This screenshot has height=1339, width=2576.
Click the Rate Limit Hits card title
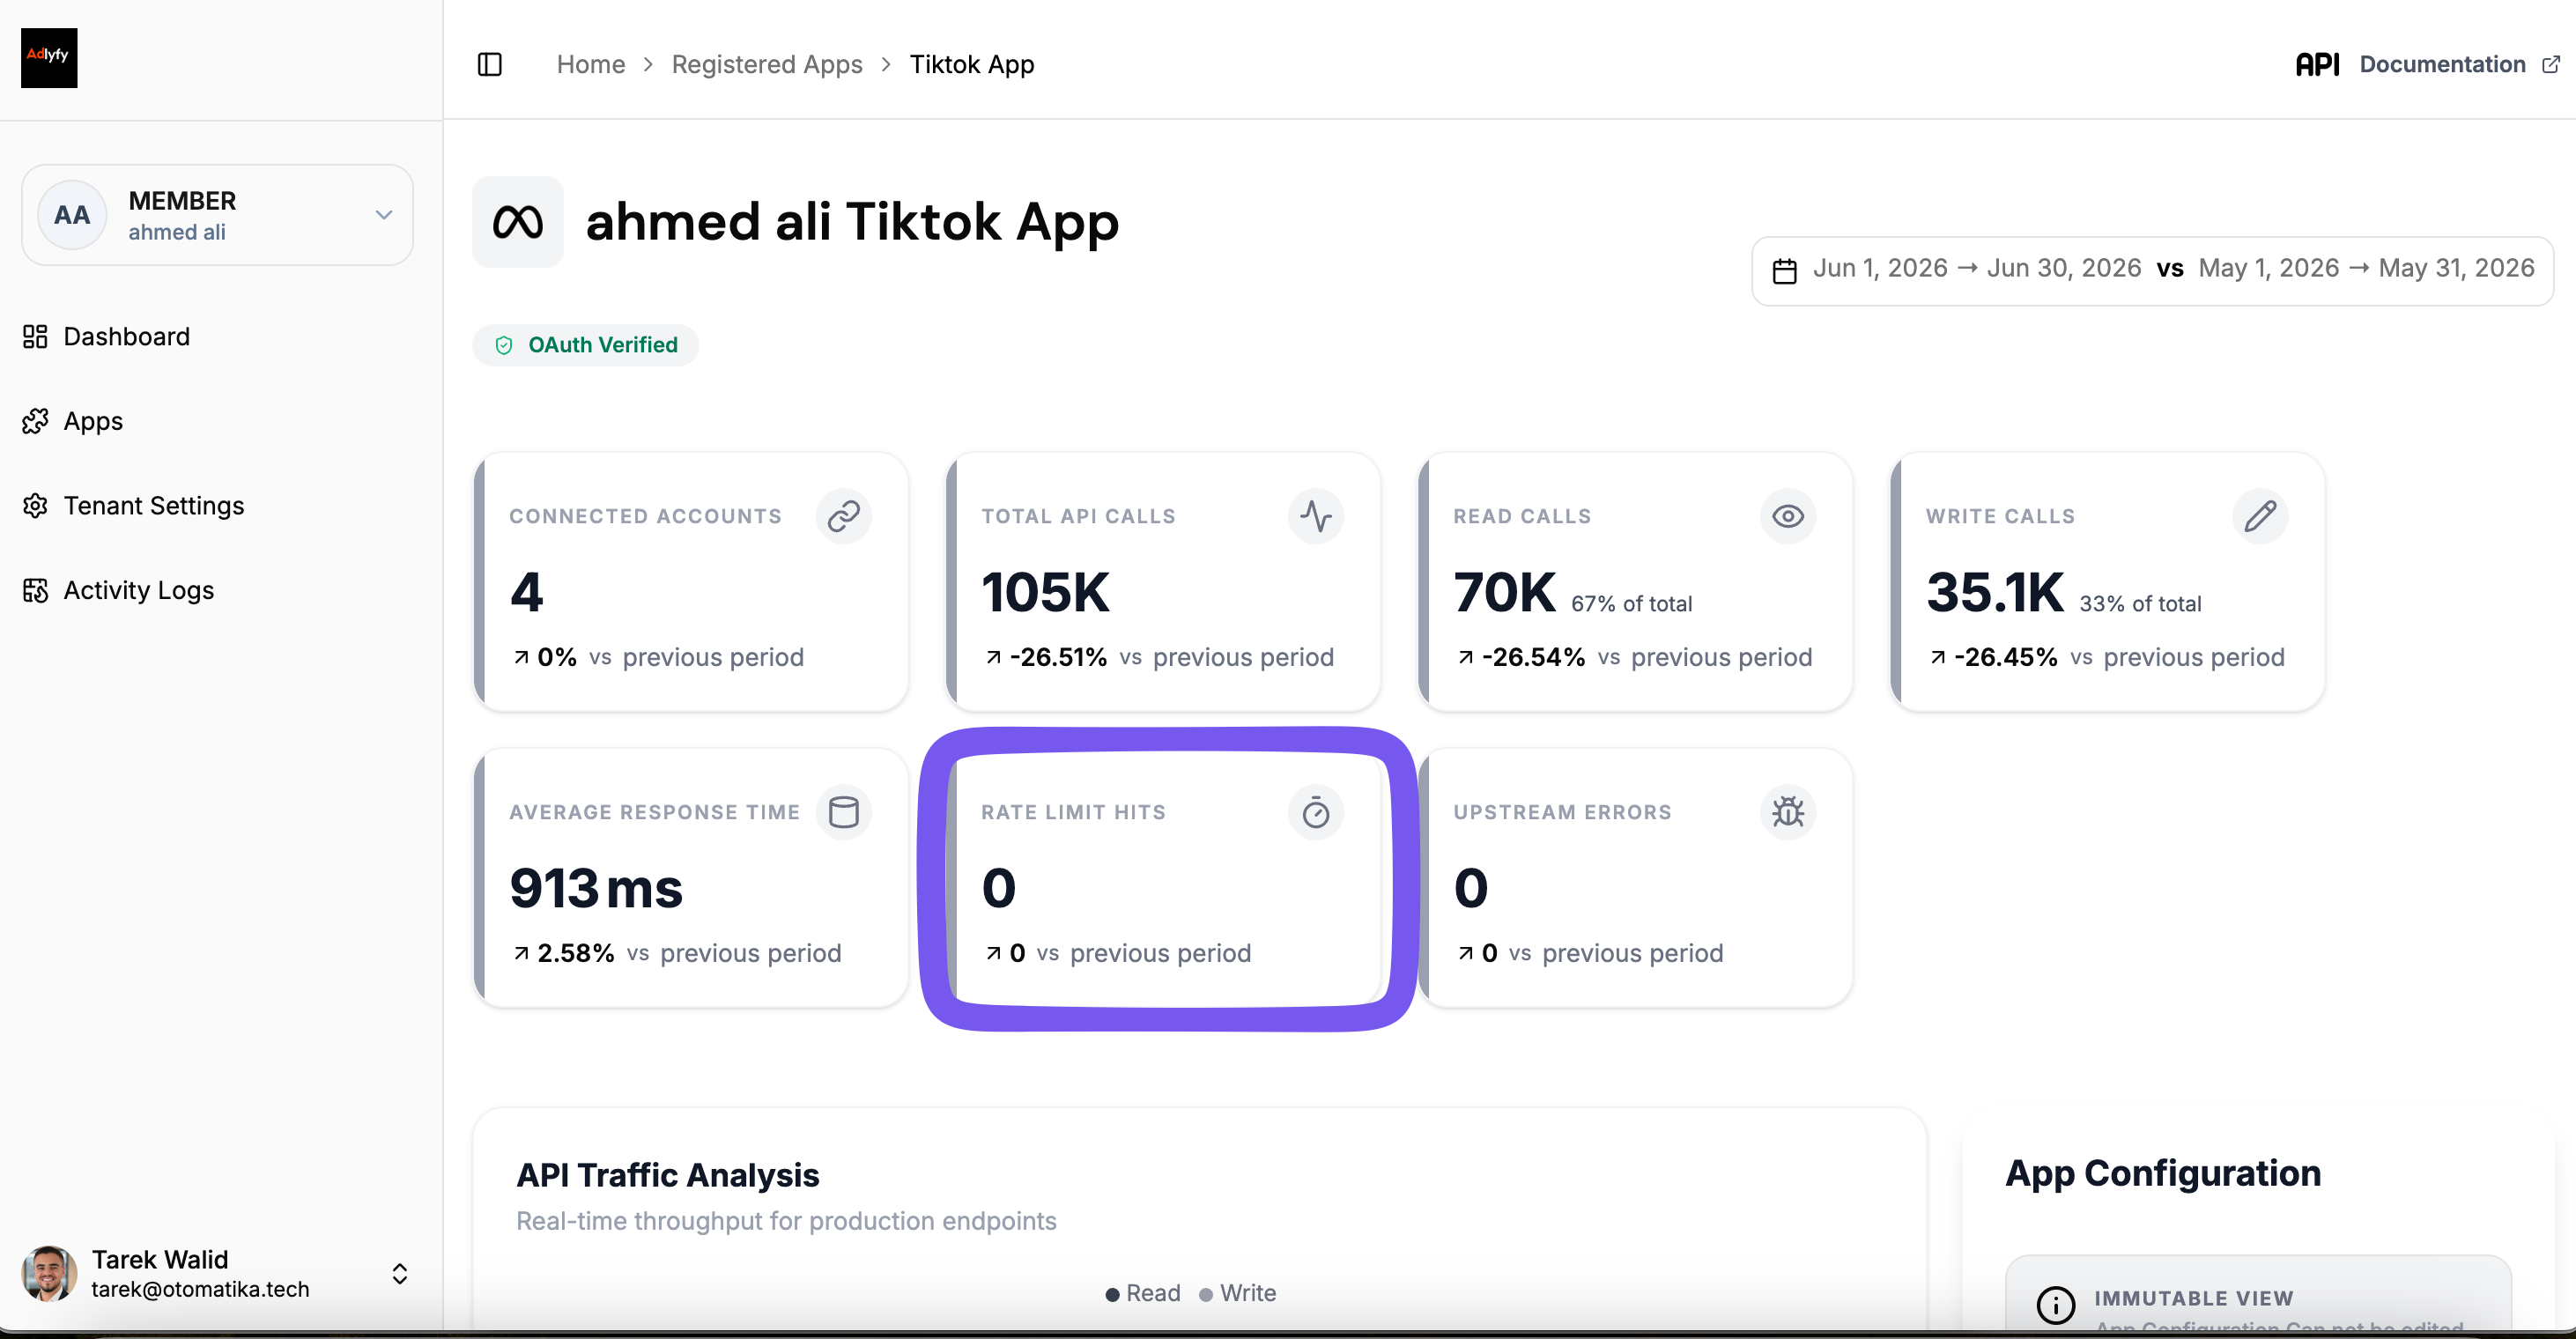pyautogui.click(x=1073, y=812)
